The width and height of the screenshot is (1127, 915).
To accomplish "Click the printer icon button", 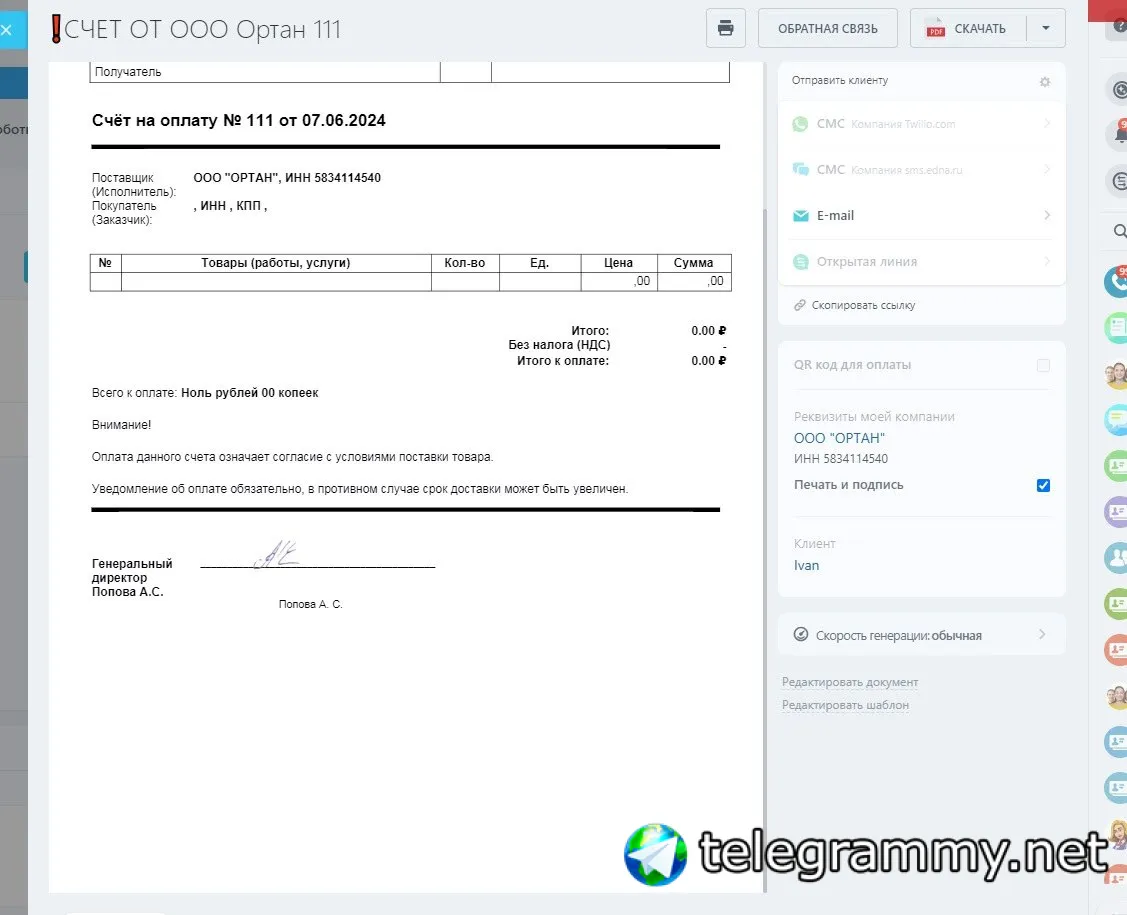I will [725, 28].
